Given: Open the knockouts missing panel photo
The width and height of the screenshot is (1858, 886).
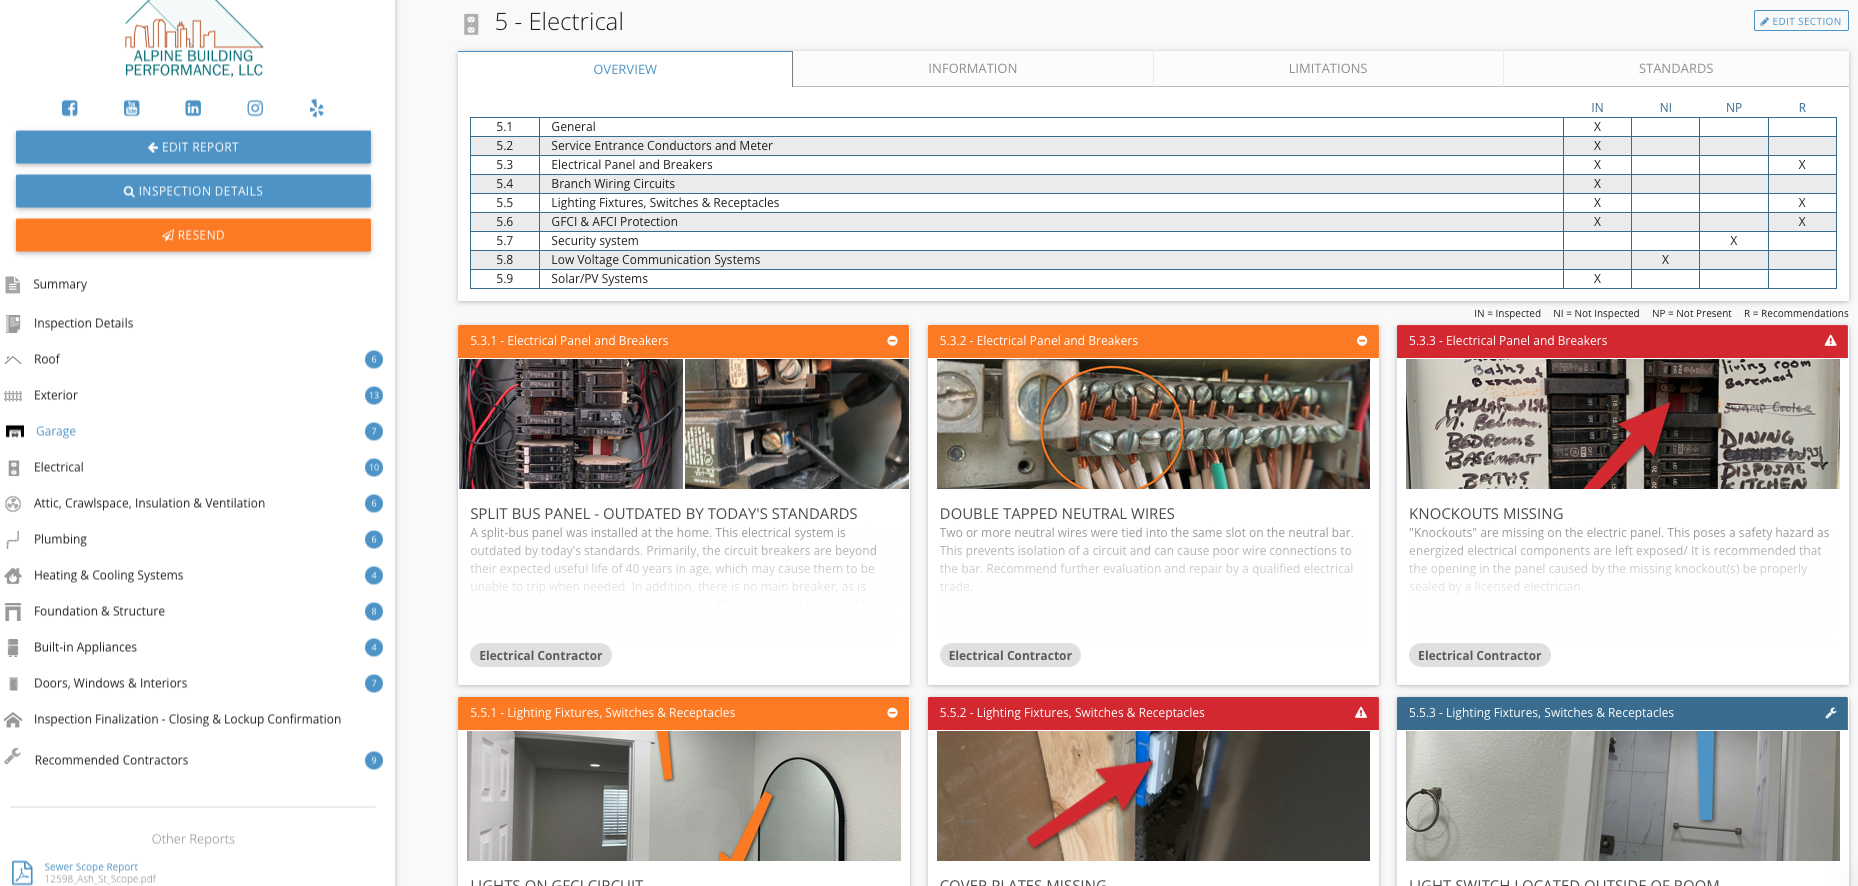Looking at the screenshot, I should pos(1622,424).
